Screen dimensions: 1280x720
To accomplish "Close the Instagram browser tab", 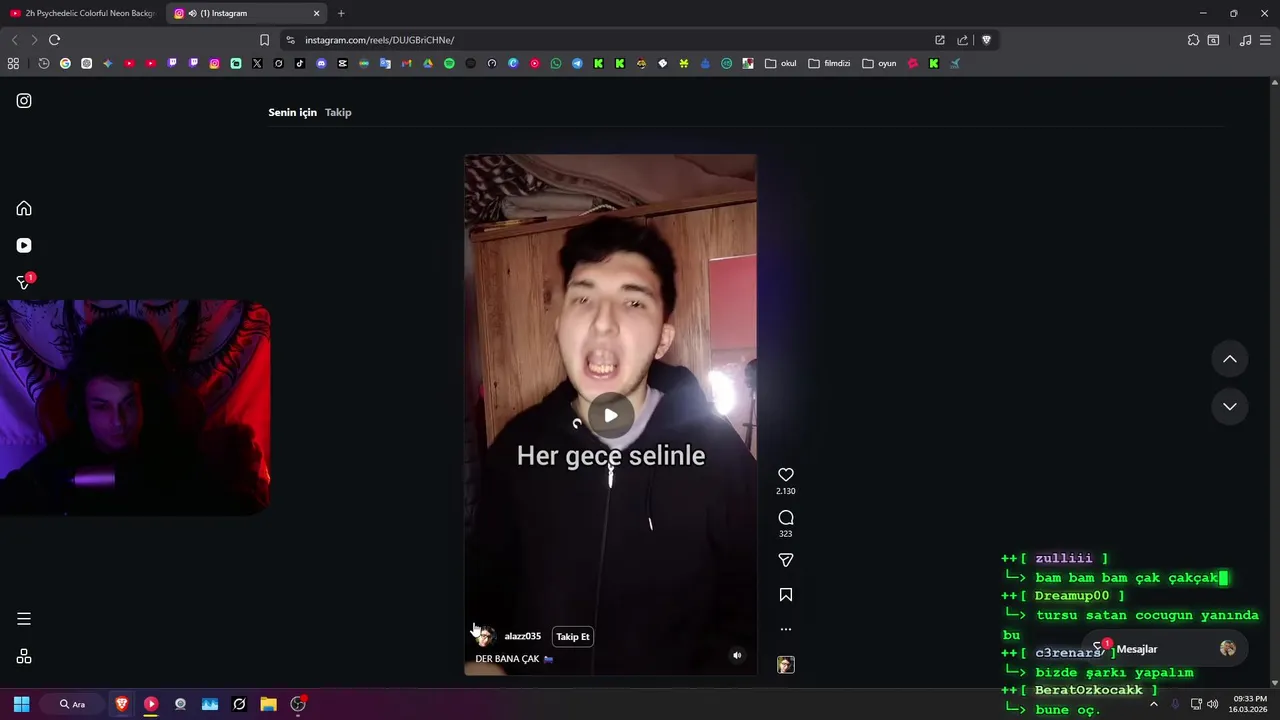I will point(317,13).
